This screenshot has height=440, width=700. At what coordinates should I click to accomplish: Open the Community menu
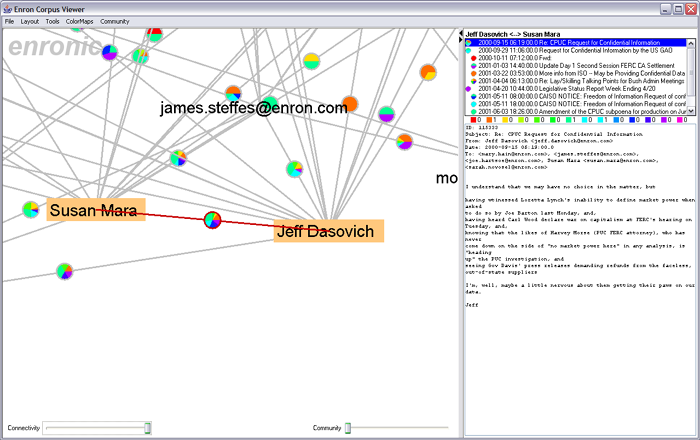coord(115,21)
